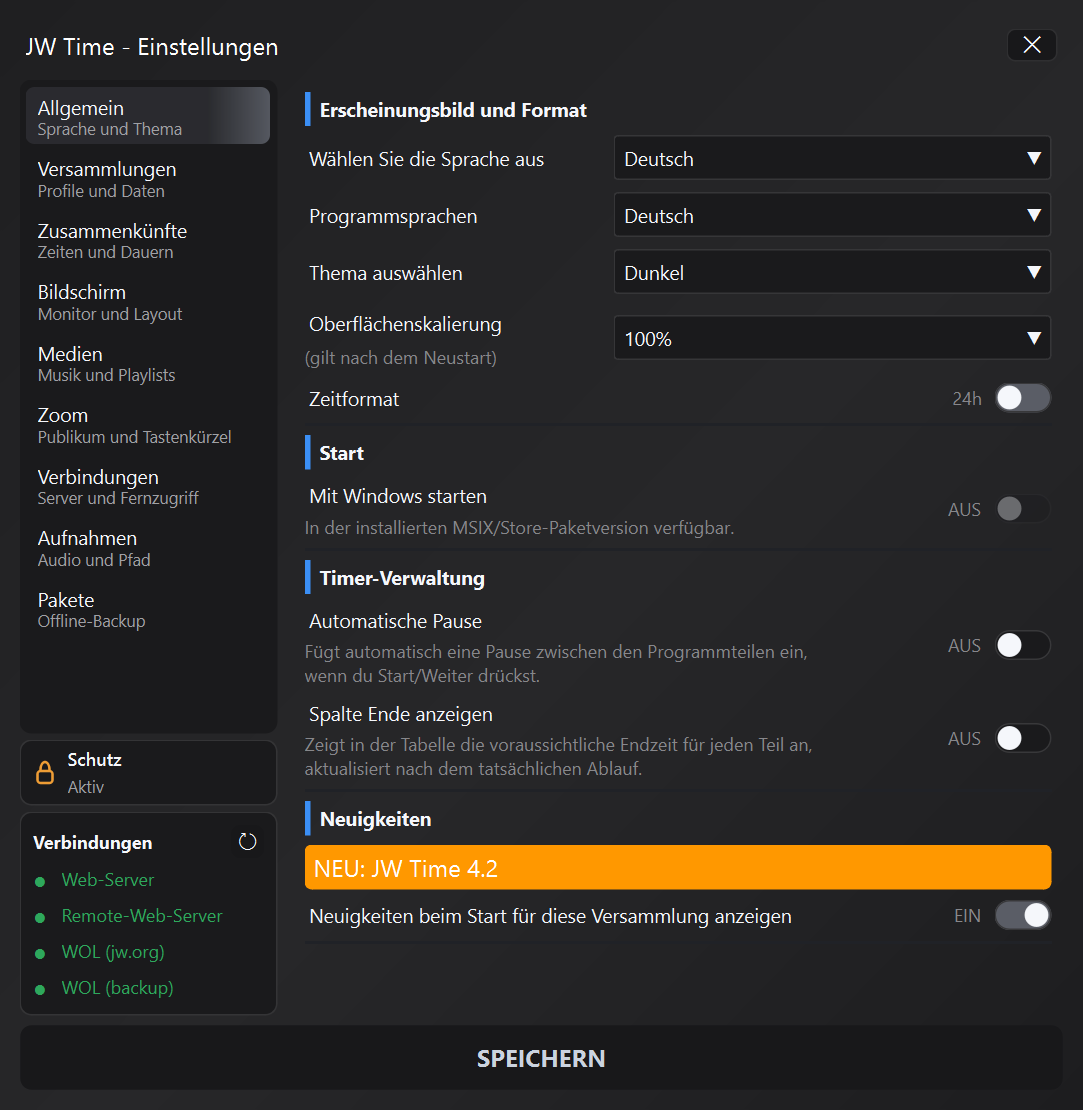This screenshot has width=1083, height=1110.
Task: Click the SPEICHERN button
Action: point(541,1058)
